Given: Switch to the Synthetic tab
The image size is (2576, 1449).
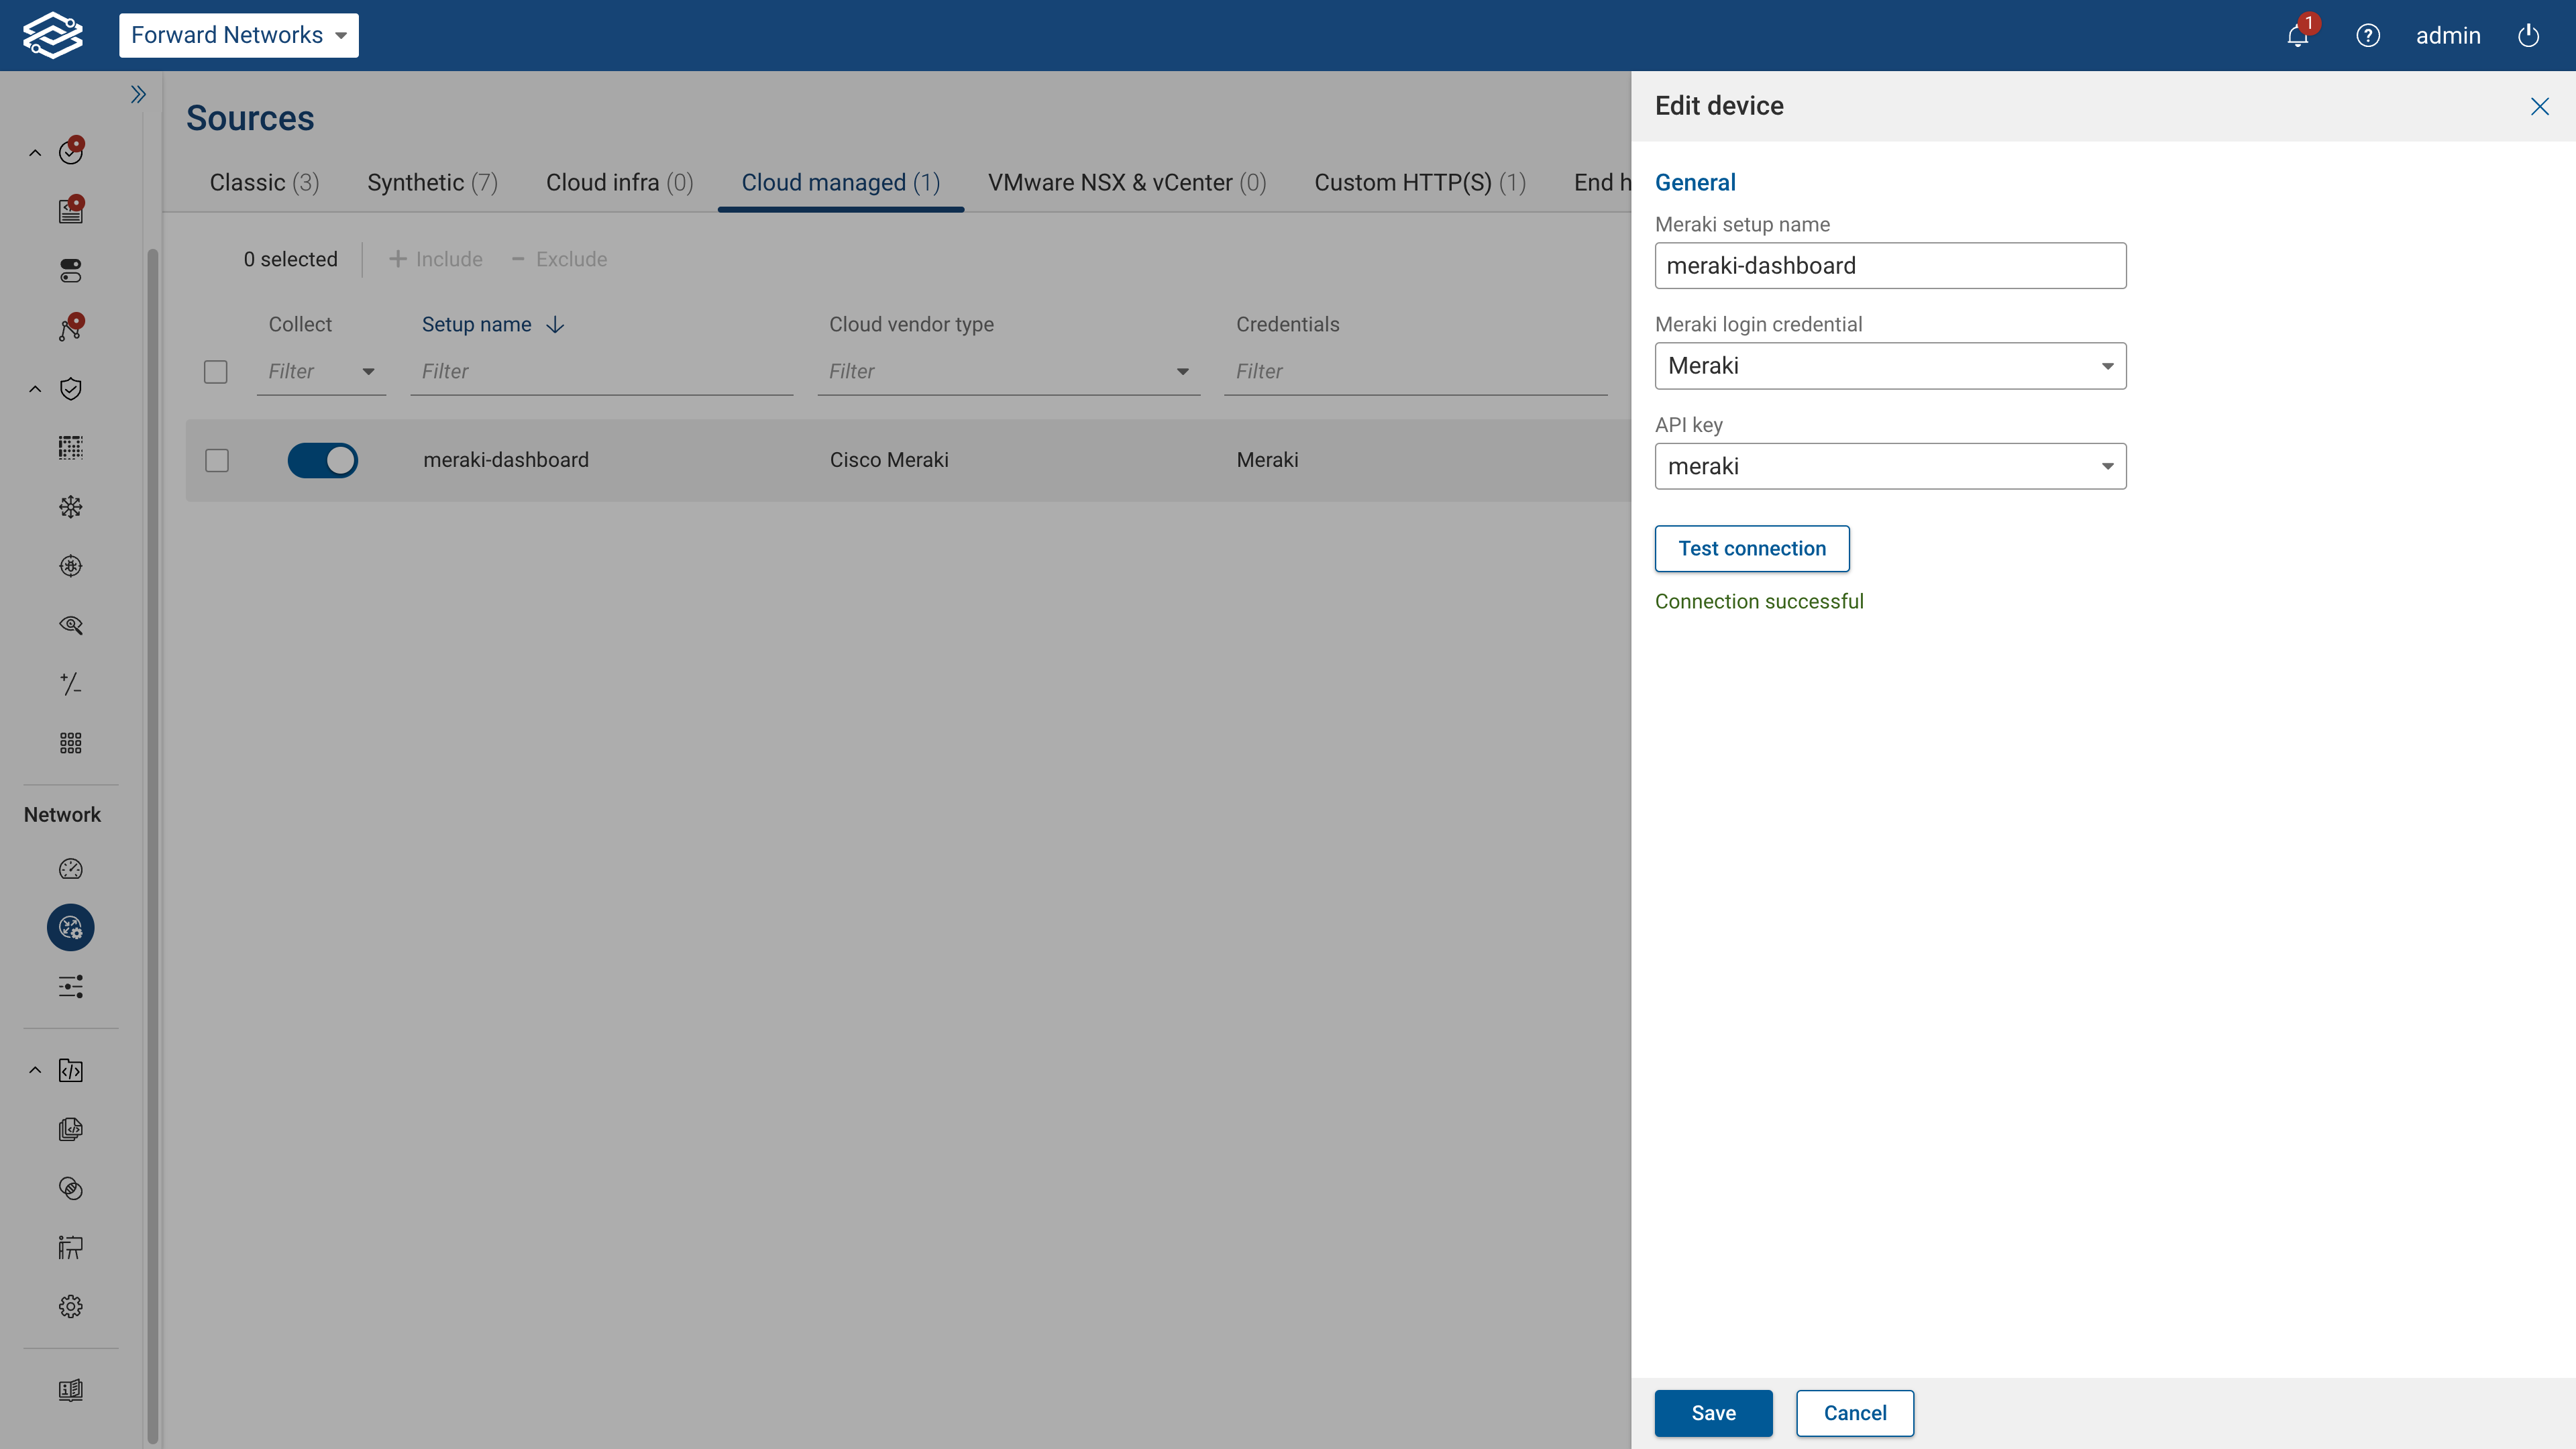Looking at the screenshot, I should click(432, 182).
